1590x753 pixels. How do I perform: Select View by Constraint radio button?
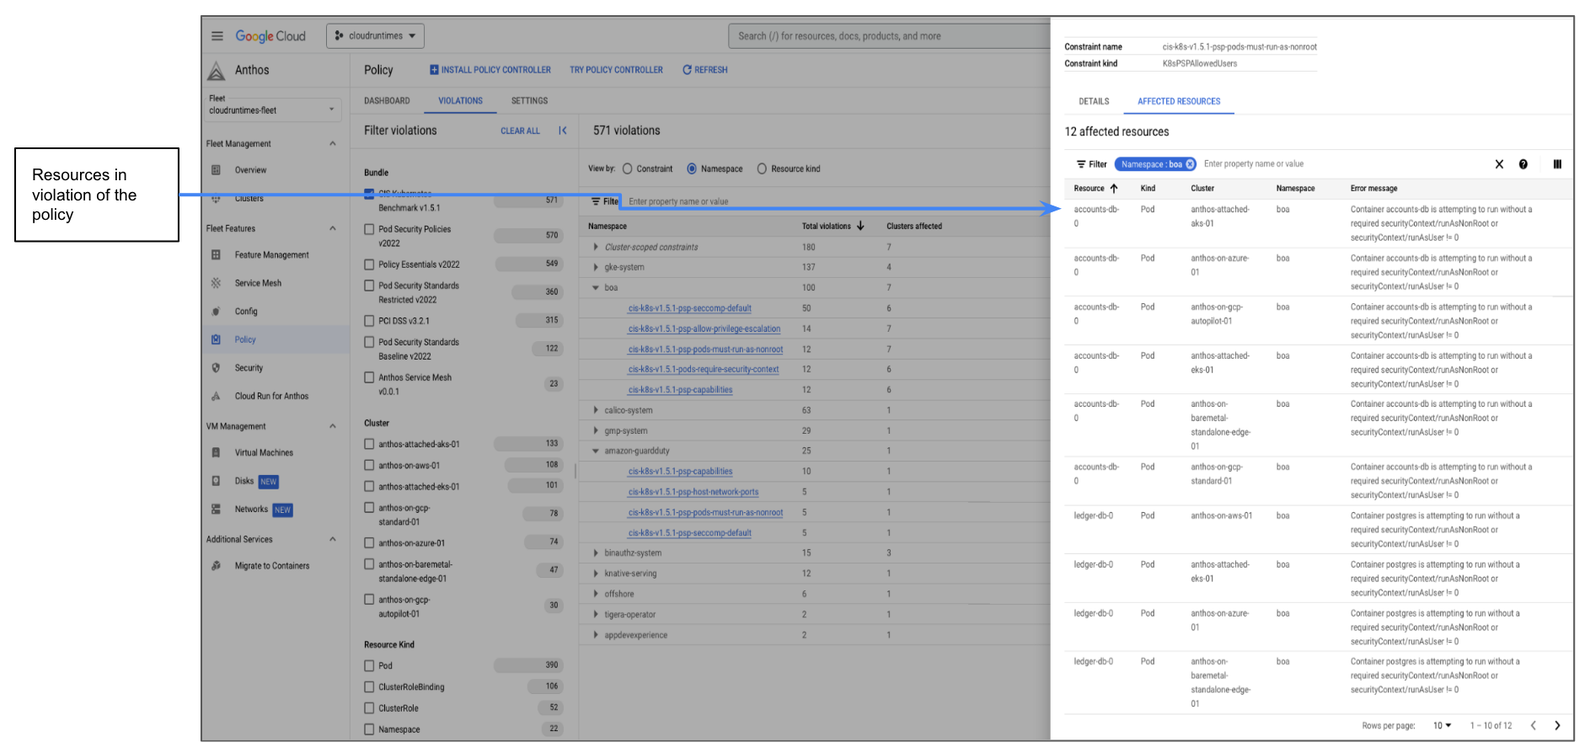coord(627,169)
